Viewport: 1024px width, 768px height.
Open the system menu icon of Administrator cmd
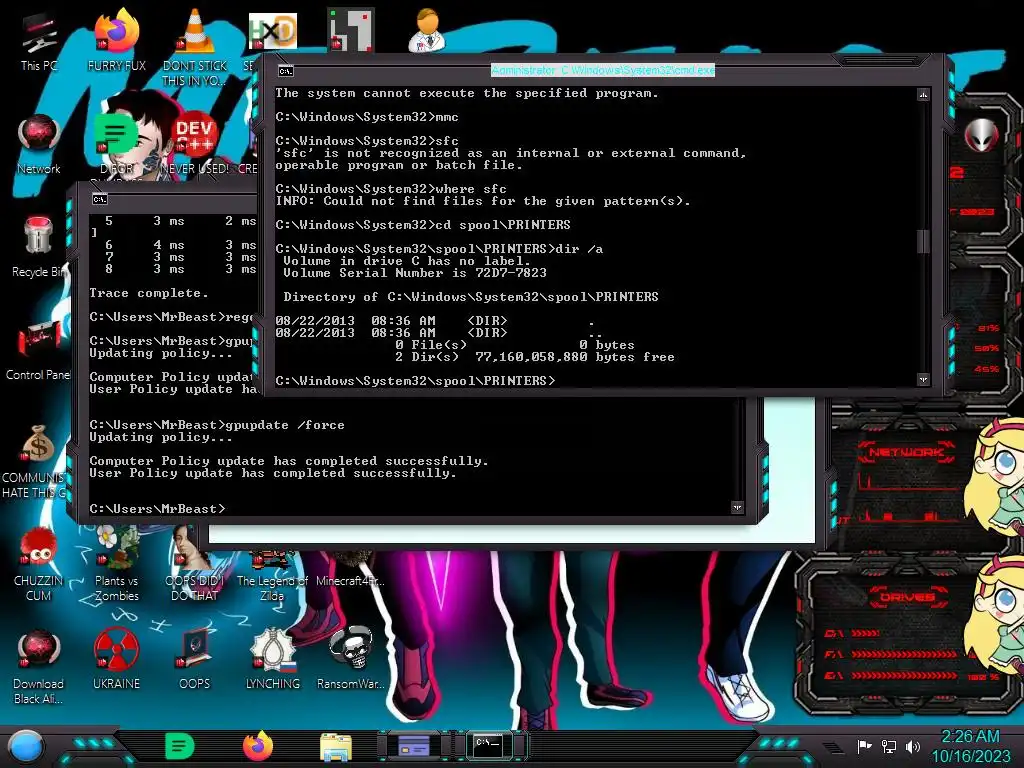click(x=285, y=71)
